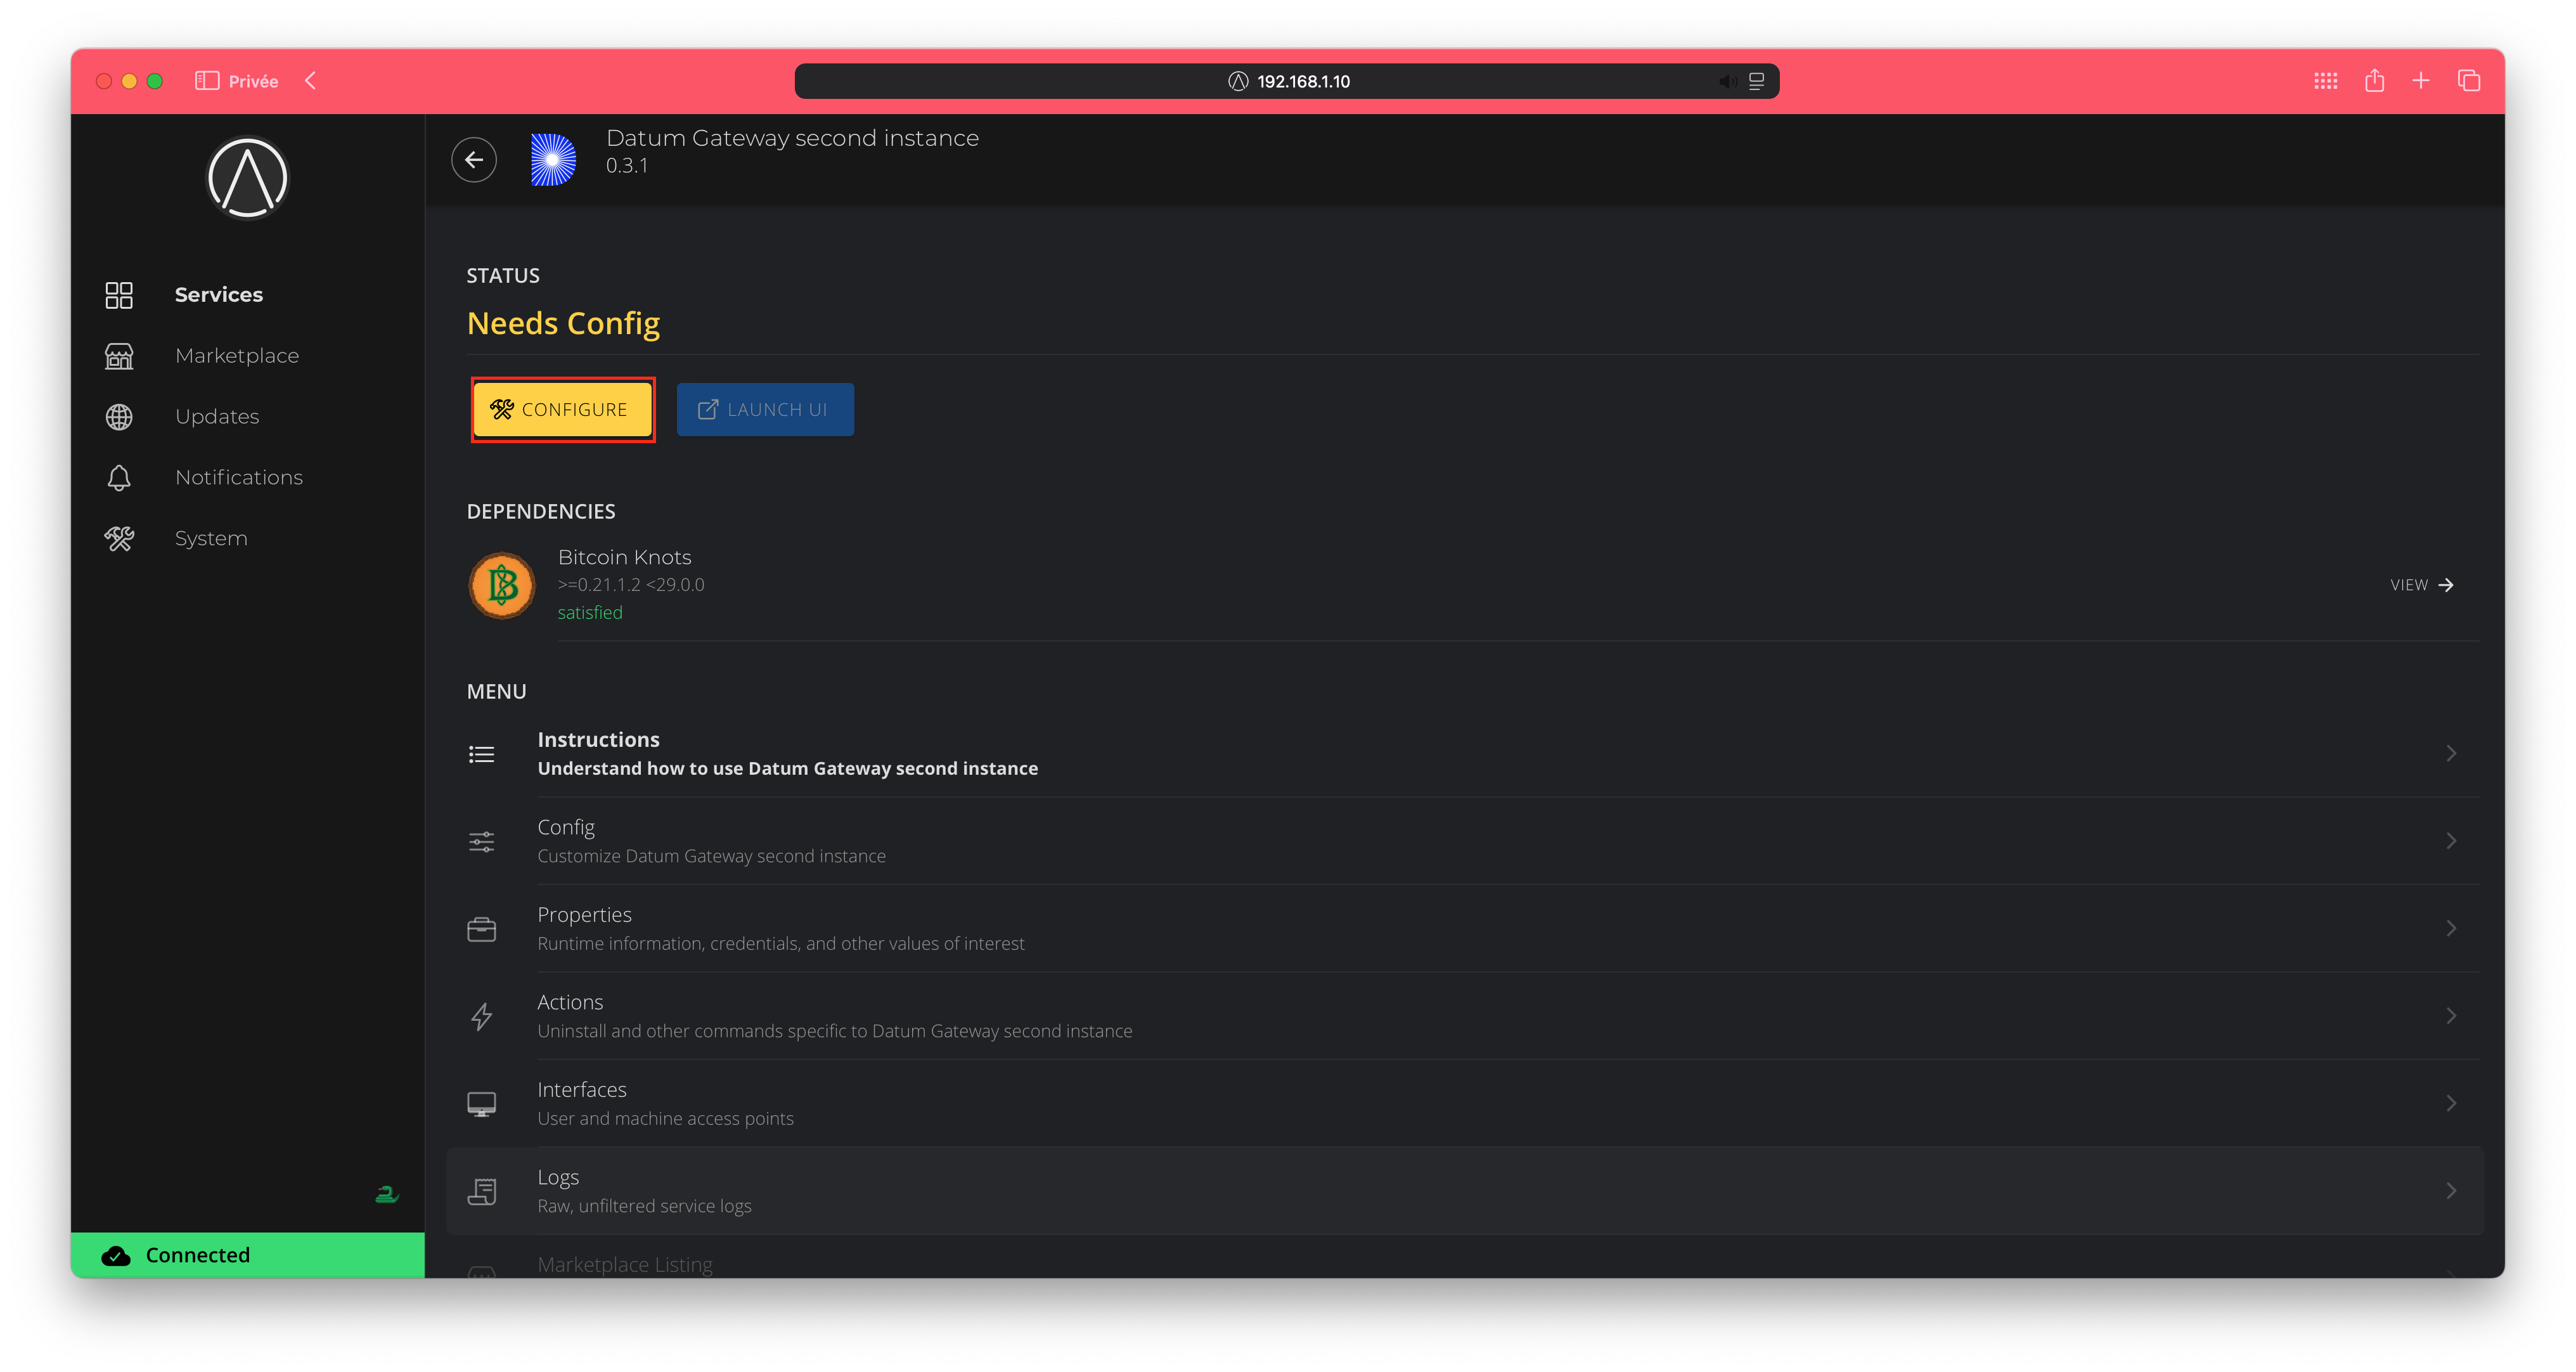Open a new tab with plus icon
This screenshot has height=1372, width=2576.
tap(2420, 81)
